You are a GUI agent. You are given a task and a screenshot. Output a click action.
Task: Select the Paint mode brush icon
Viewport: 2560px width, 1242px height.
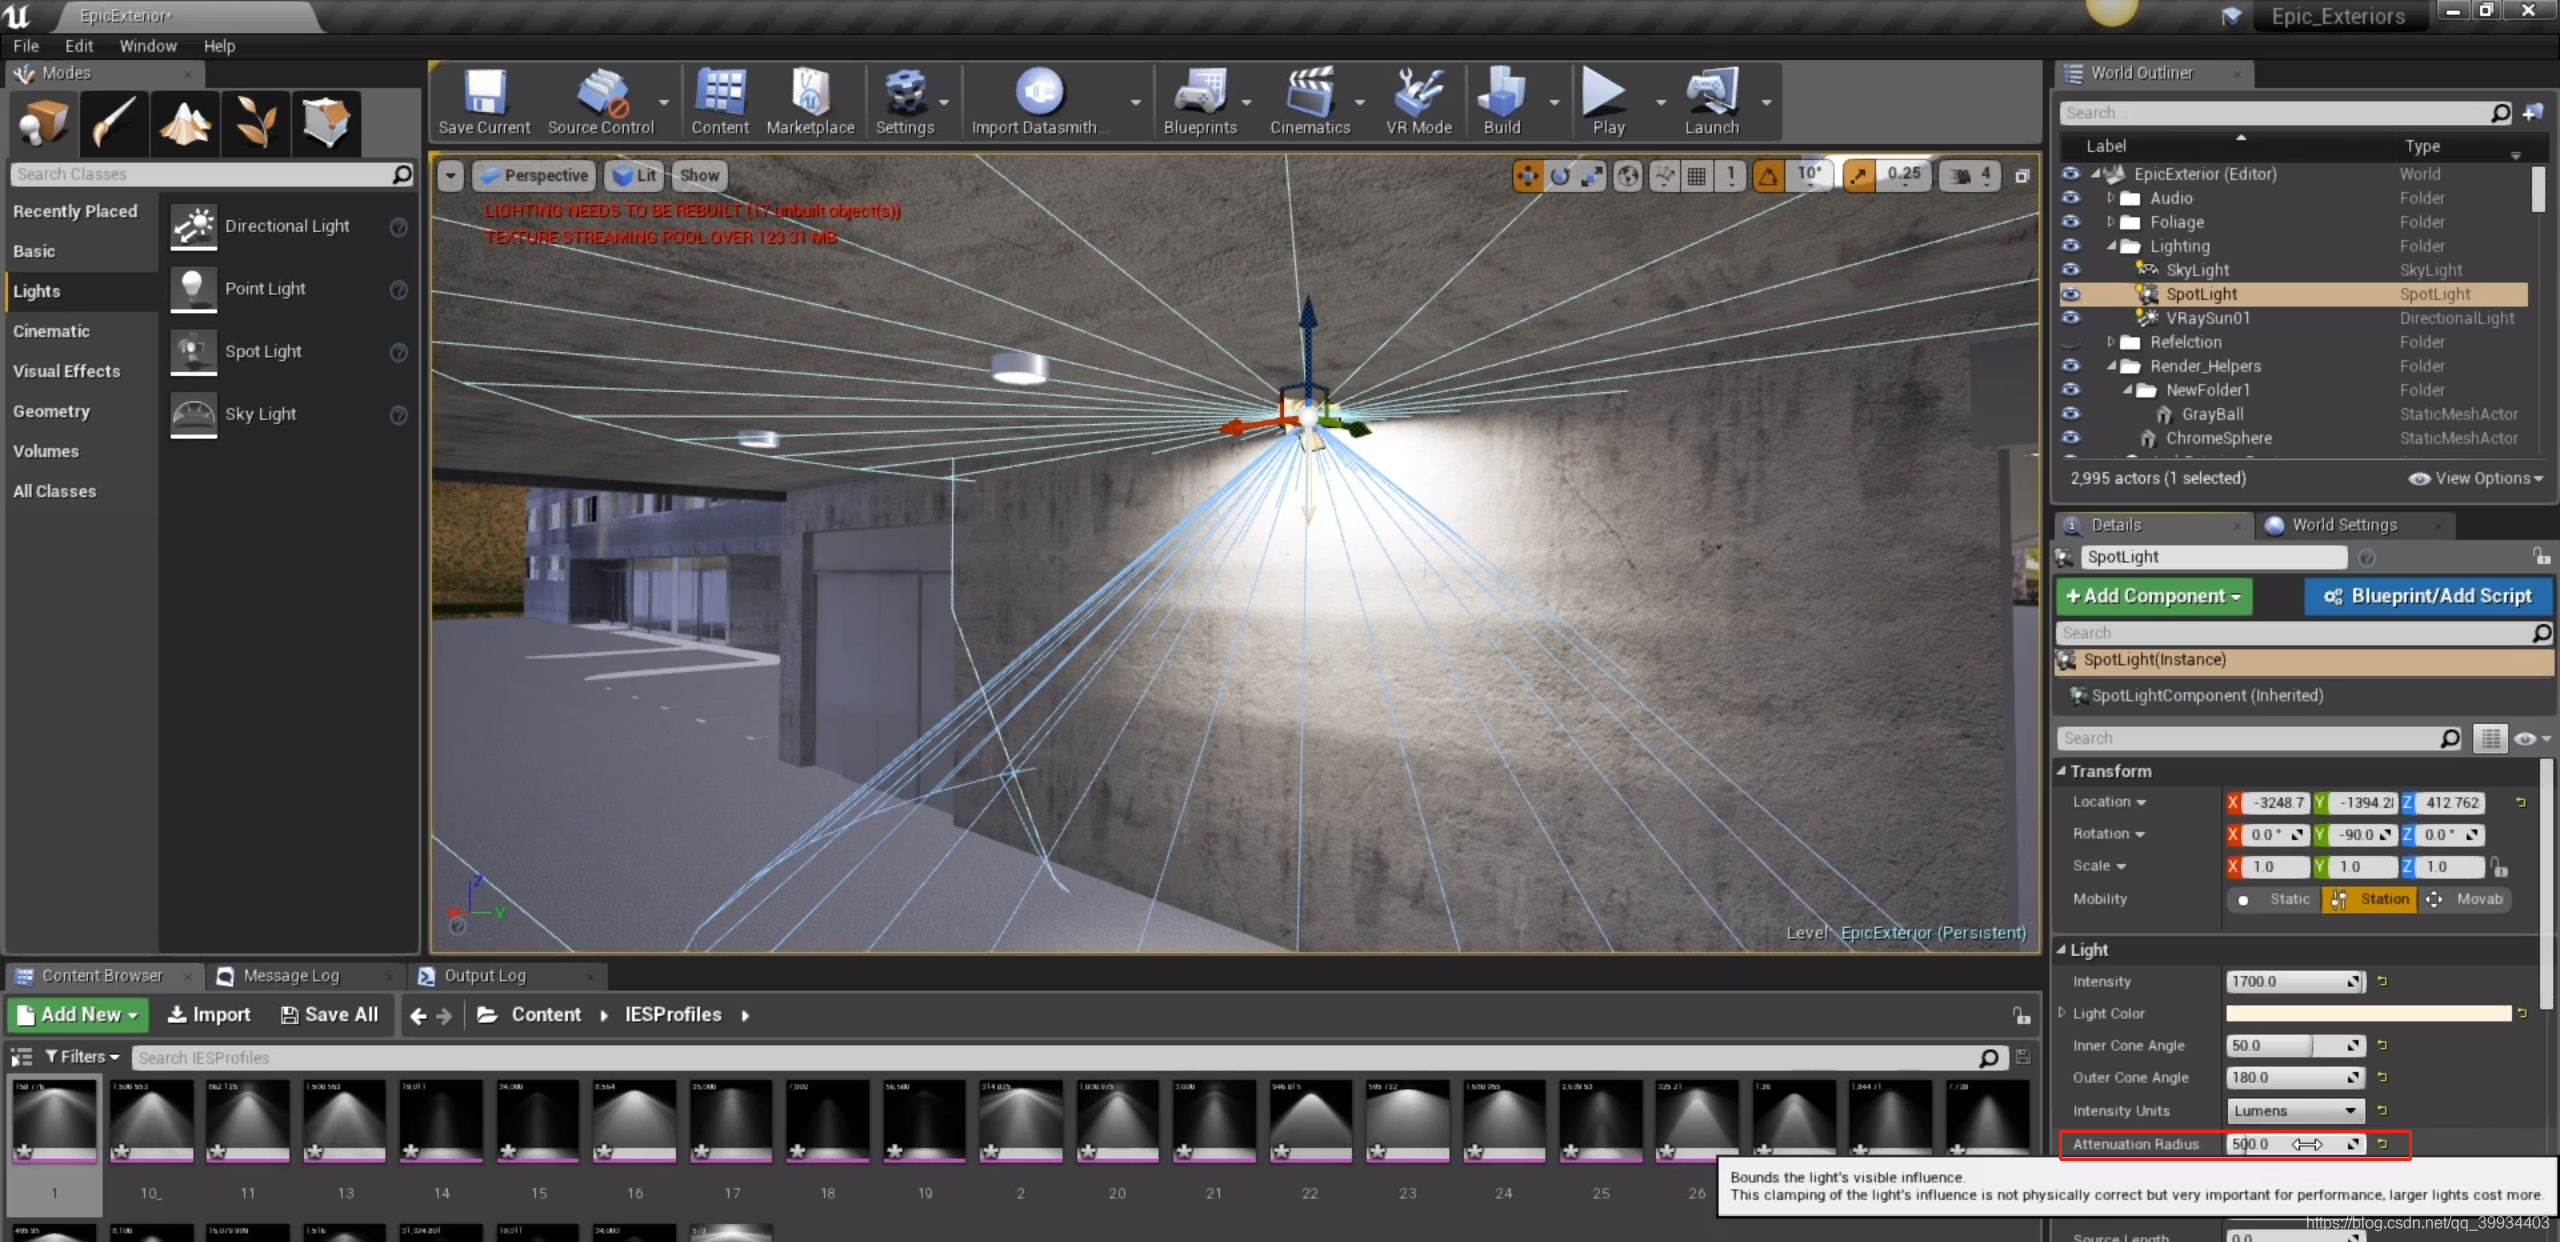coord(114,123)
